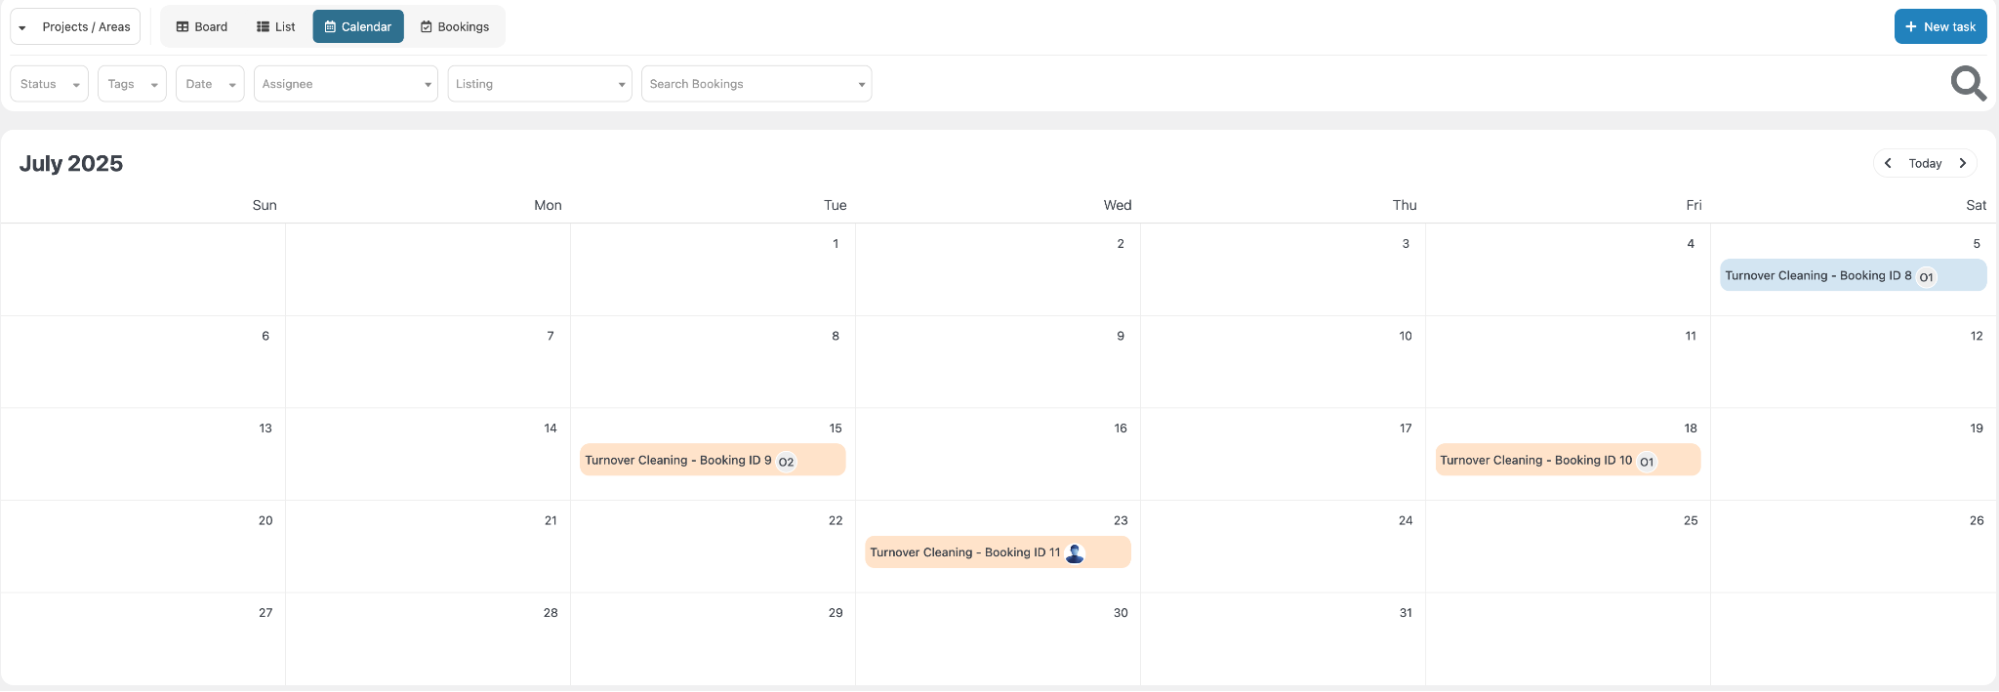Select day 28 in the calendar
1999x692 pixels.
(x=550, y=612)
